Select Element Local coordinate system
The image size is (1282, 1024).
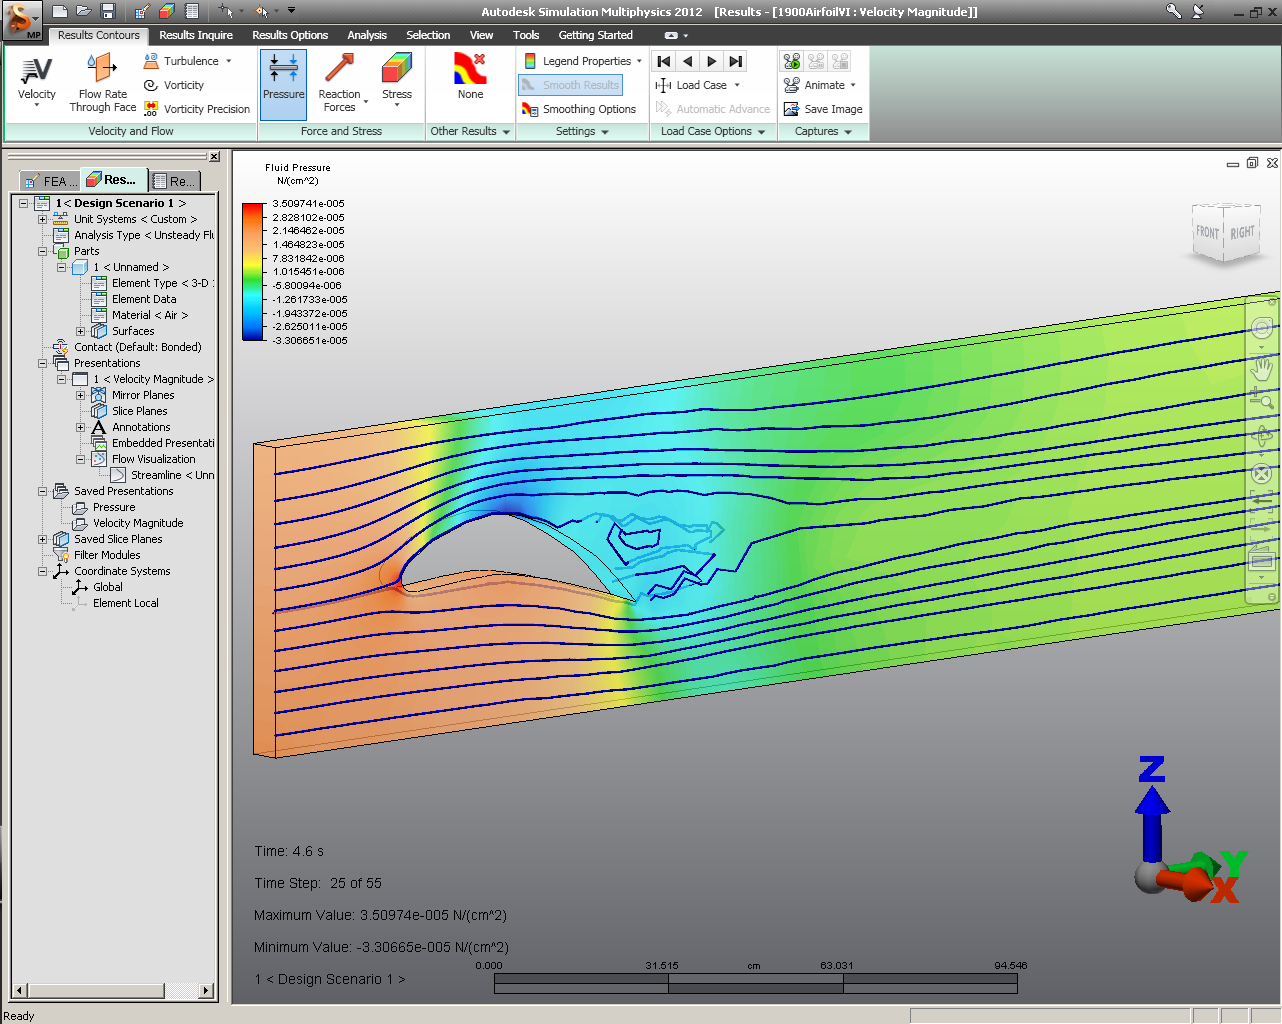tap(125, 603)
